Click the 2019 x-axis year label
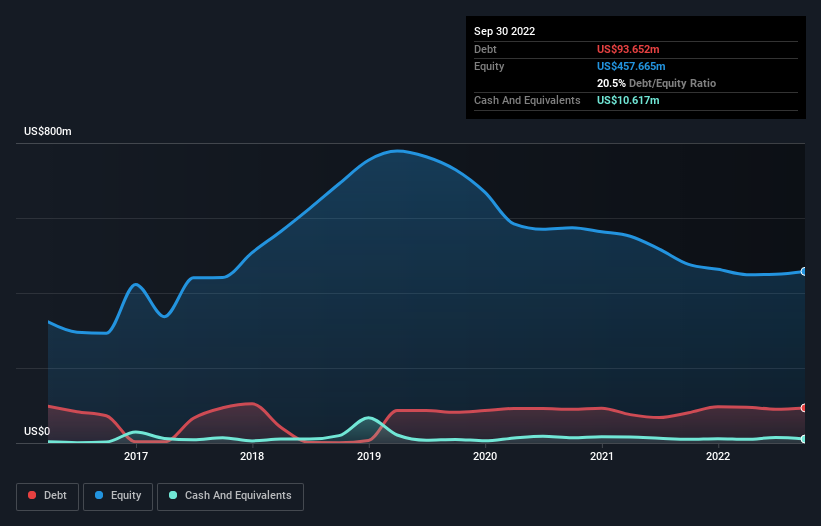Image resolution: width=821 pixels, height=526 pixels. click(x=369, y=456)
